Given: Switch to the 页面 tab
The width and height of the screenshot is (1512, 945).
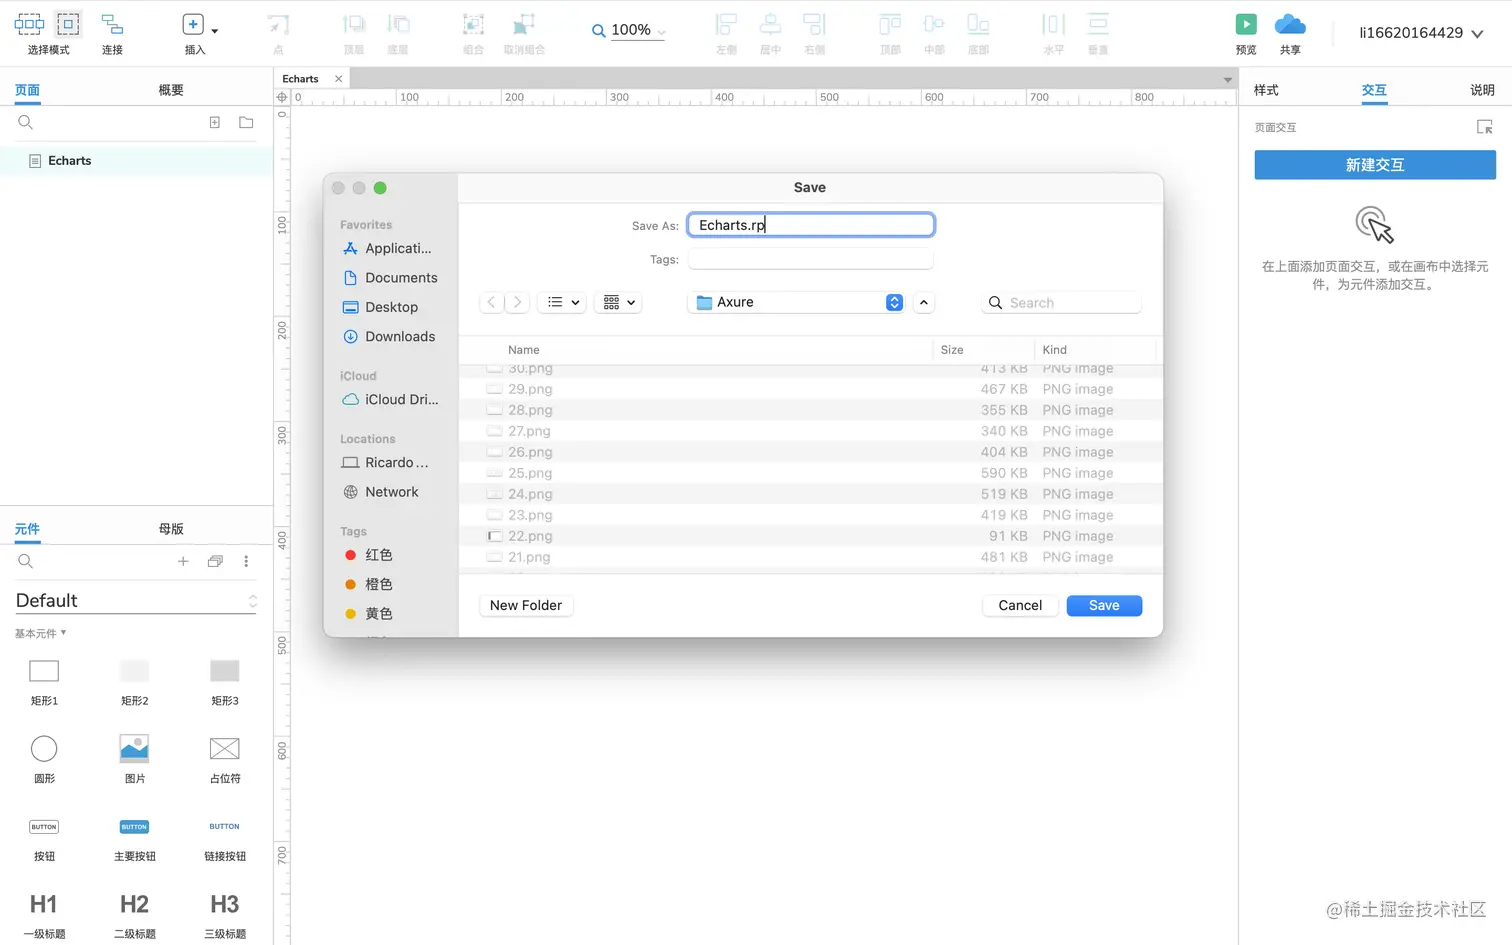Looking at the screenshot, I should coord(27,90).
